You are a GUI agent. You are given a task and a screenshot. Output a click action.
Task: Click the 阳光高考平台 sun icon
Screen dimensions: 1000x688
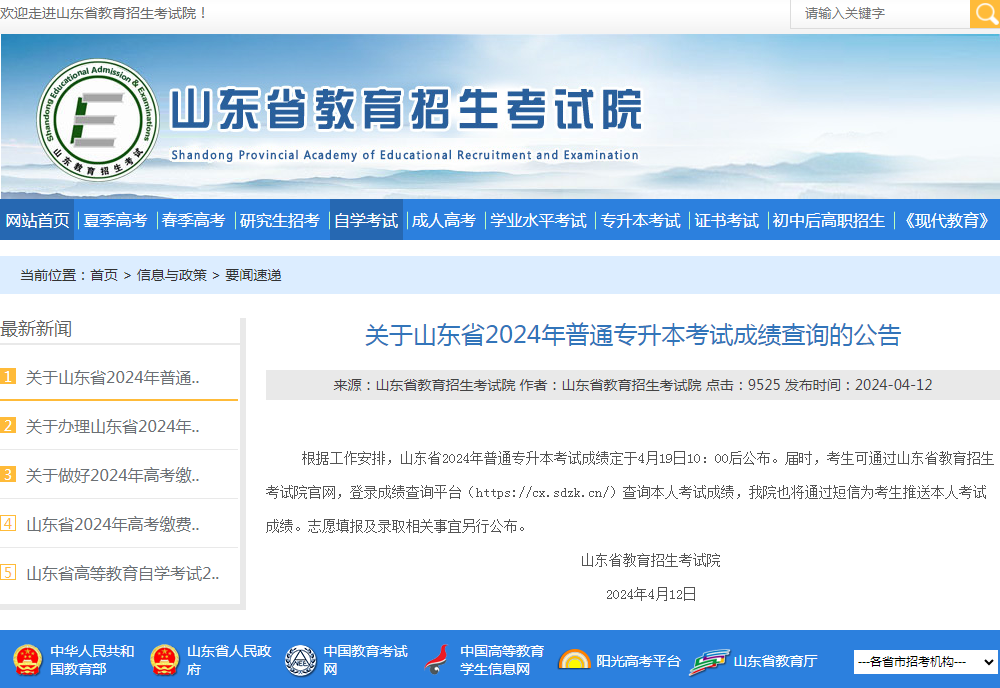pyautogui.click(x=573, y=661)
